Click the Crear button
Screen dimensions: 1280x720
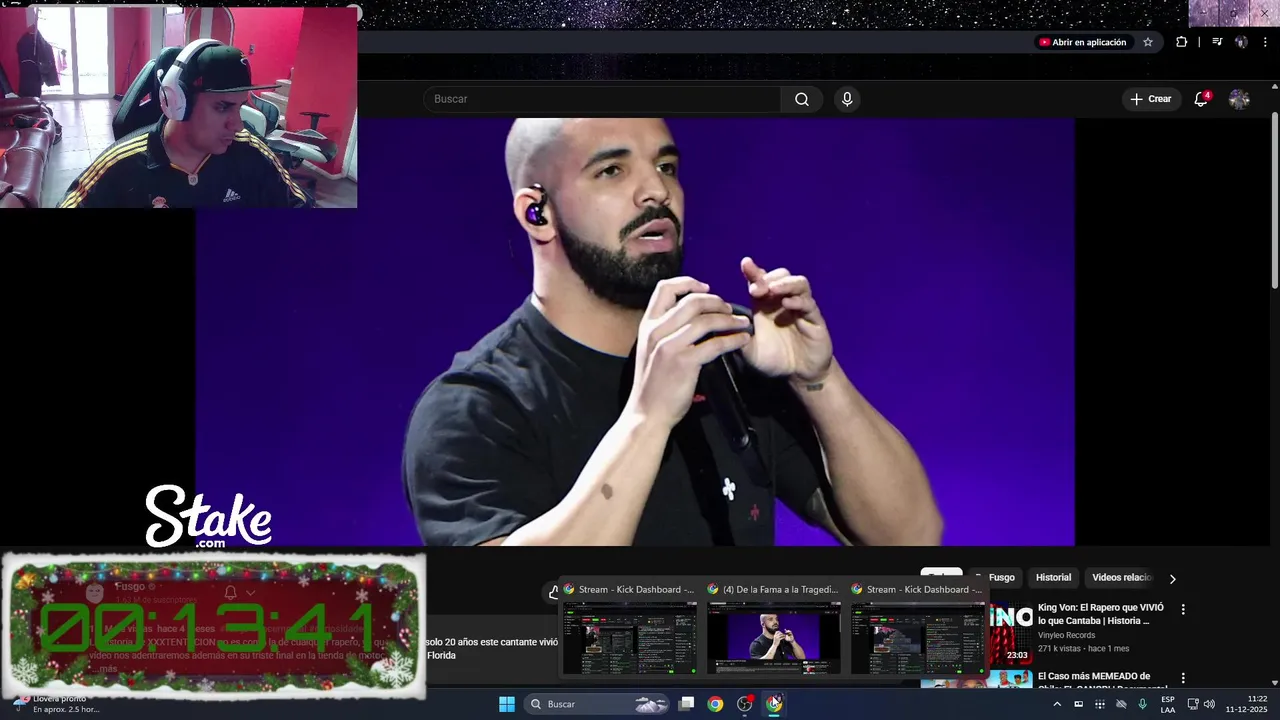click(x=1150, y=99)
